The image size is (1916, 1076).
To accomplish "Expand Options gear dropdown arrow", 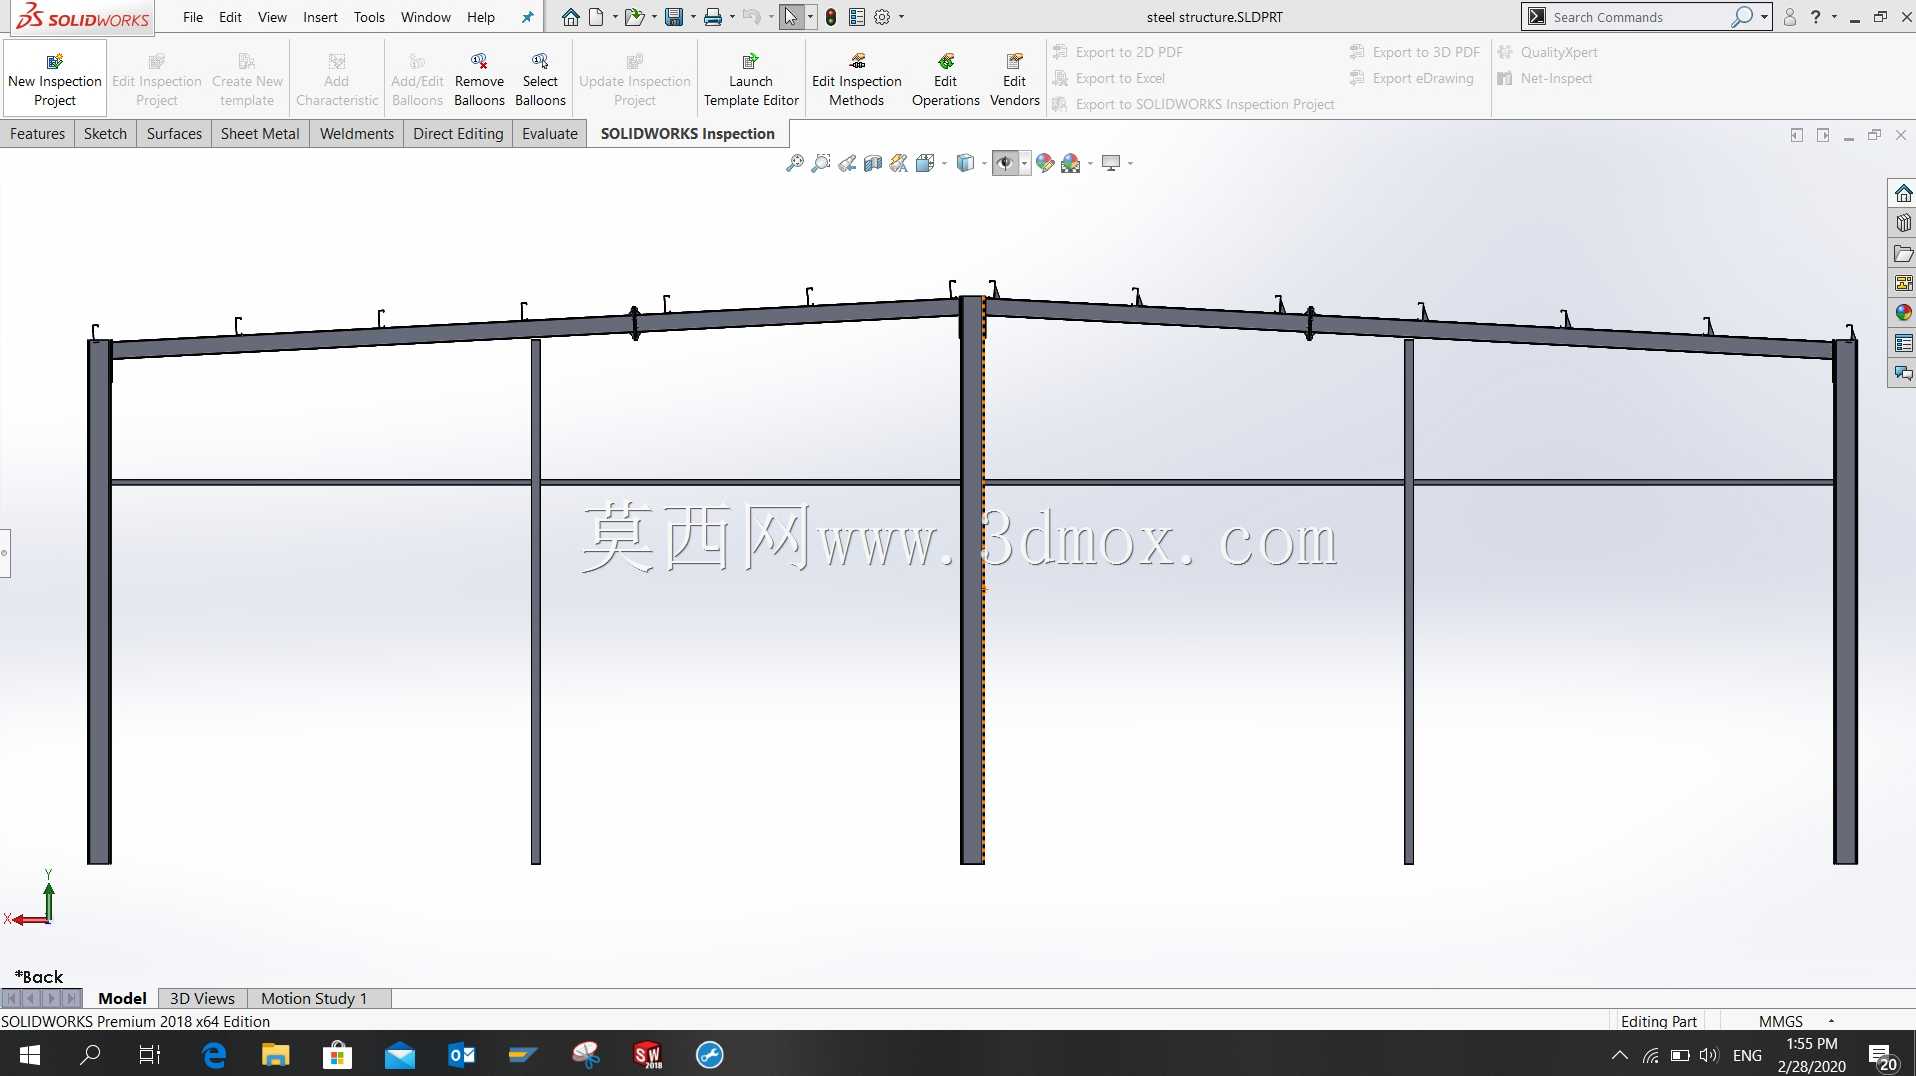I will click(901, 17).
